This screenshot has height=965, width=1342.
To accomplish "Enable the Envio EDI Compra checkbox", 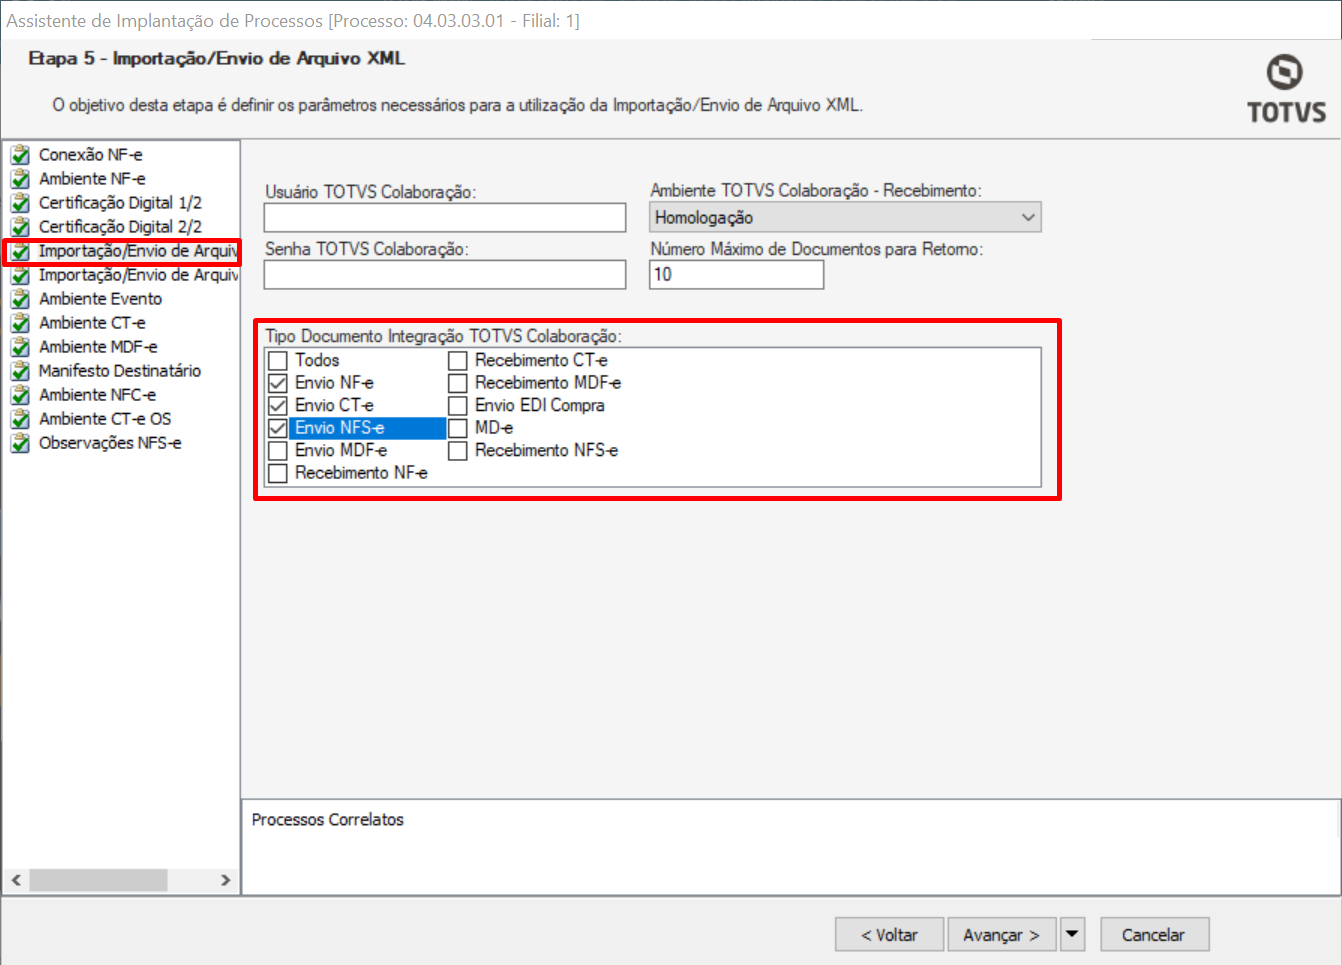I will [458, 406].
